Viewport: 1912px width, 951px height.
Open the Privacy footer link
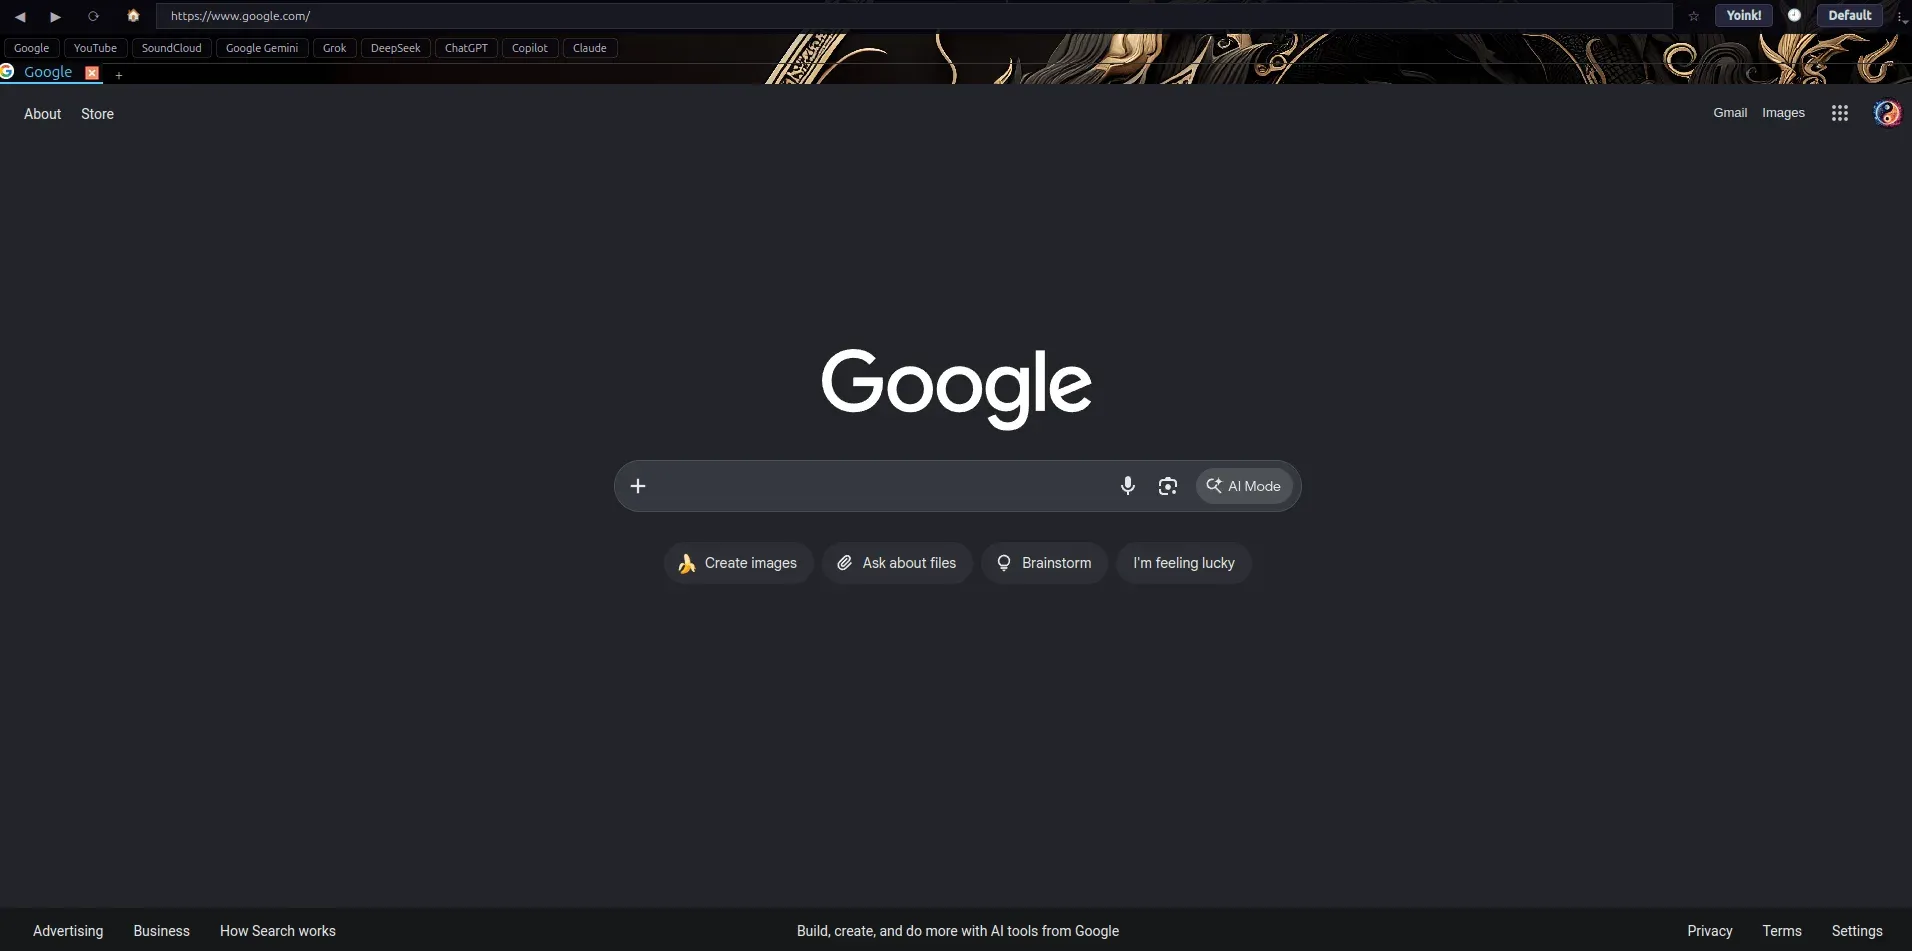(x=1710, y=931)
